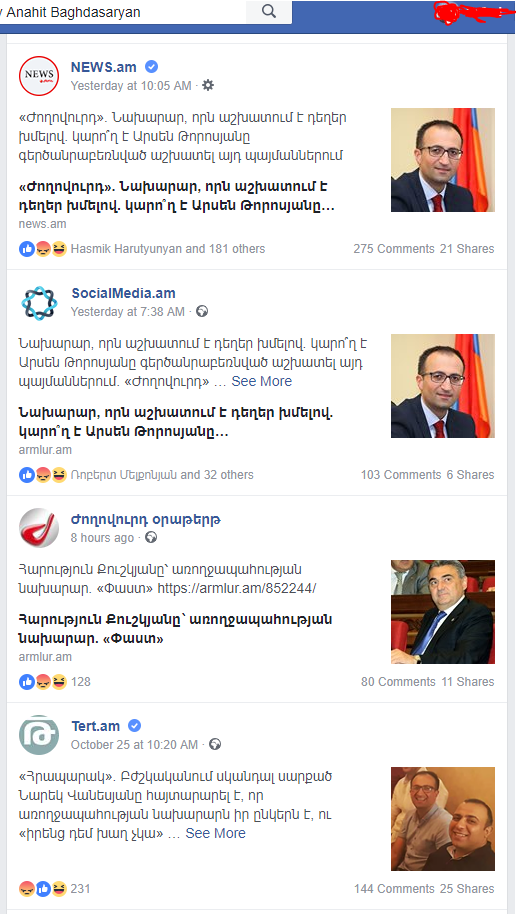Click the Tert.am page name

[96, 726]
